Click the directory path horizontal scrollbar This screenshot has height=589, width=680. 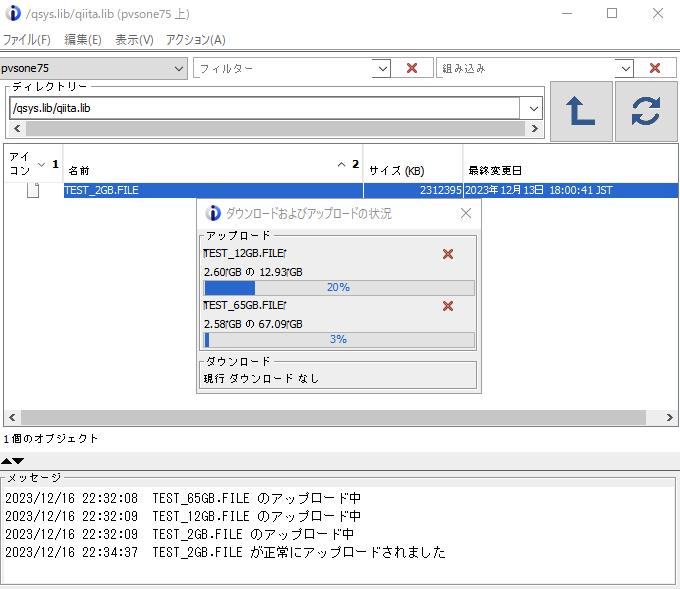point(275,128)
